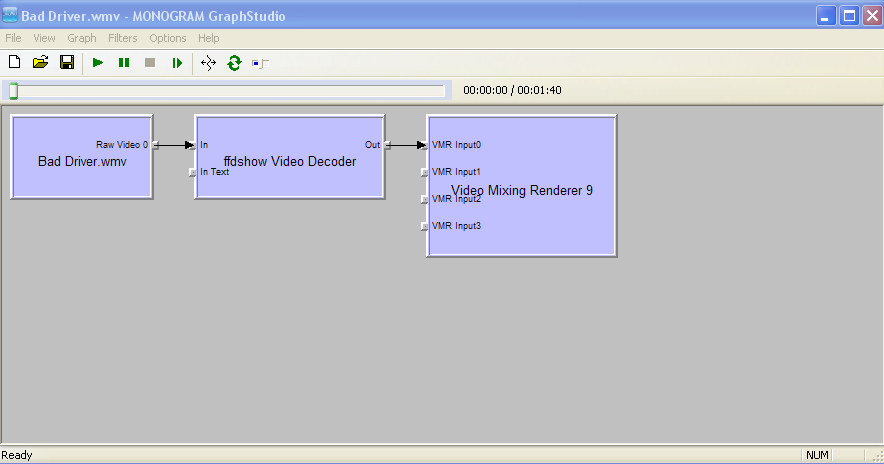The image size is (884, 464).
Task: Click the blue-dot connection mode toolbar icon
Action: 260,63
